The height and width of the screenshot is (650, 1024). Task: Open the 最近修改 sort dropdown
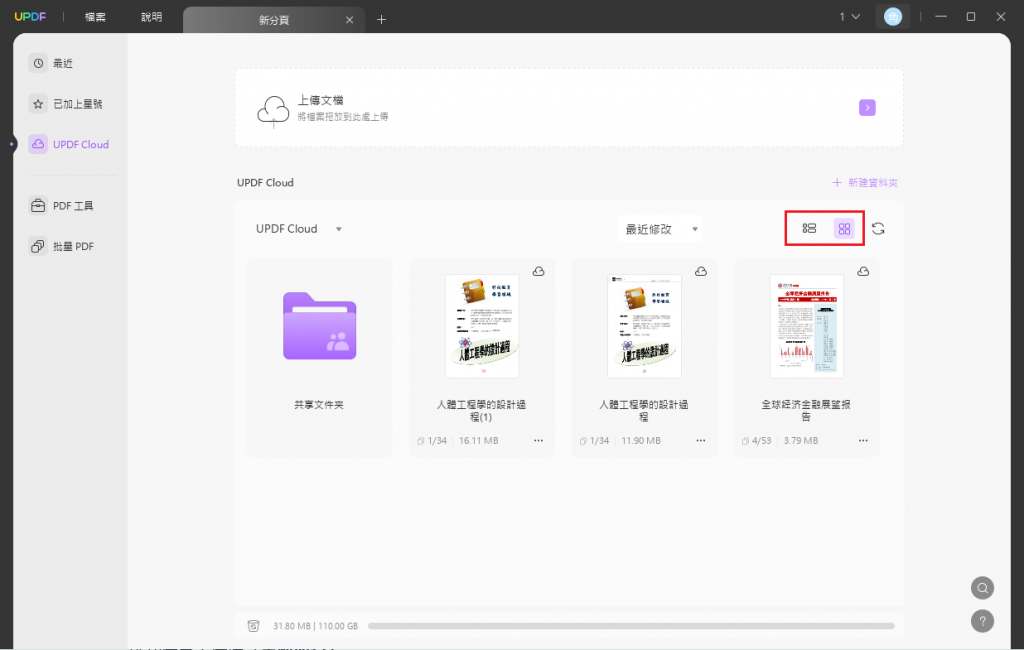pos(660,229)
